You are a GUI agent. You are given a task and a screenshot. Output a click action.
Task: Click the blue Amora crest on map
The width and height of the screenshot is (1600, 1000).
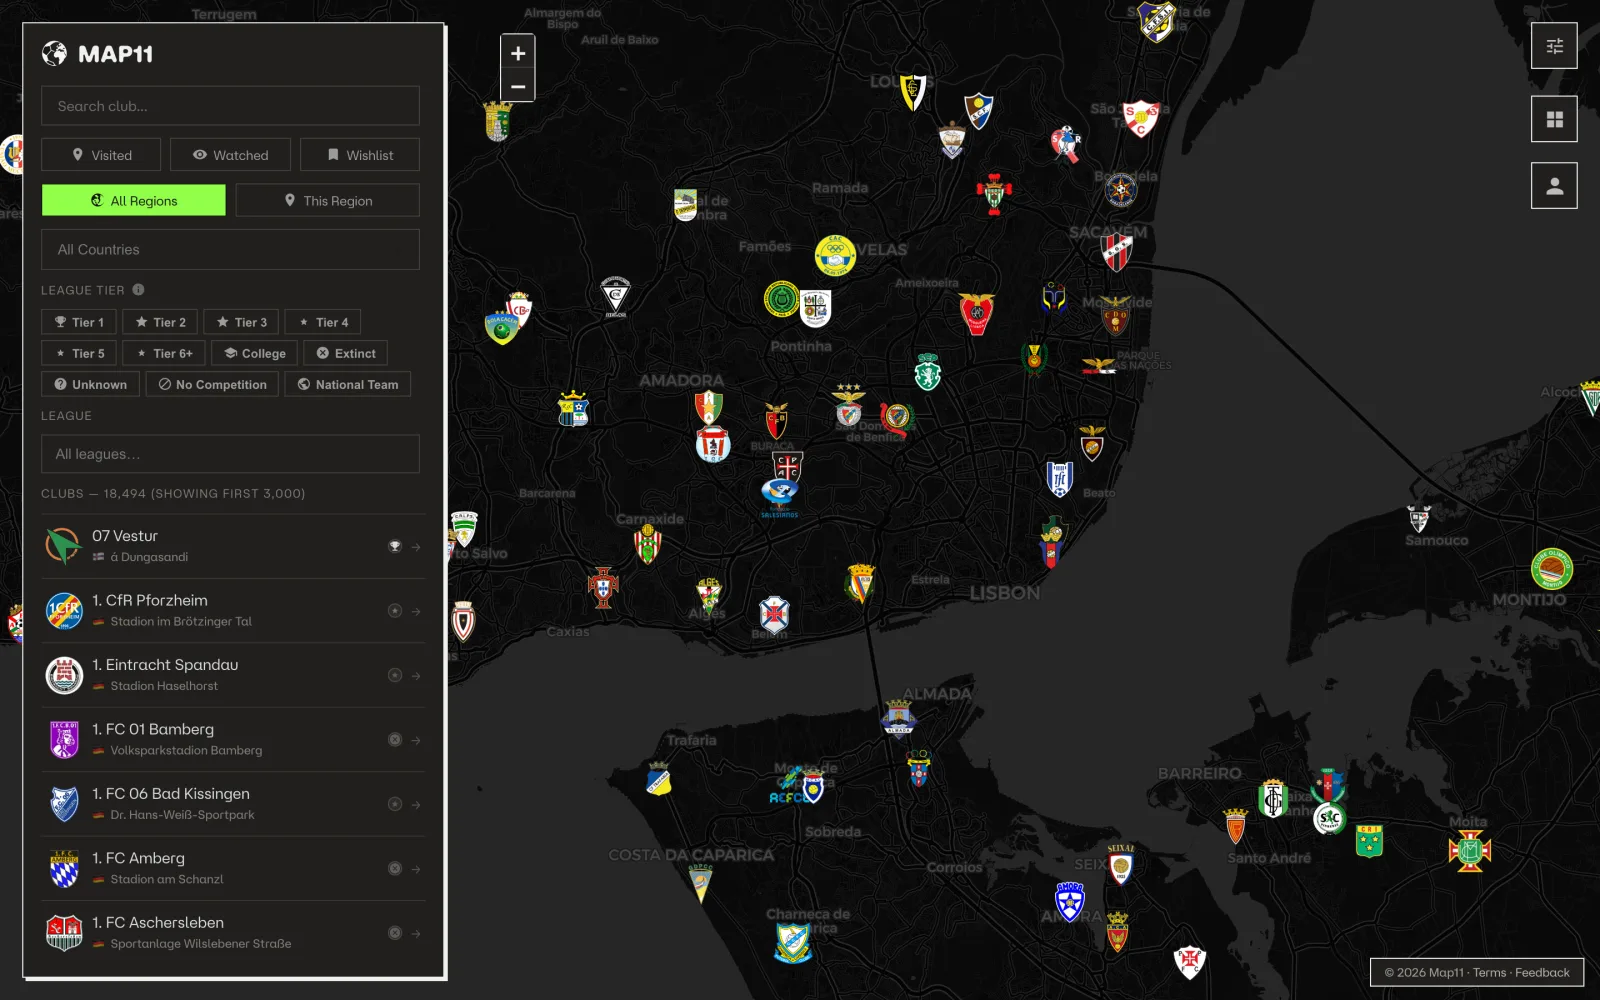tap(1070, 901)
